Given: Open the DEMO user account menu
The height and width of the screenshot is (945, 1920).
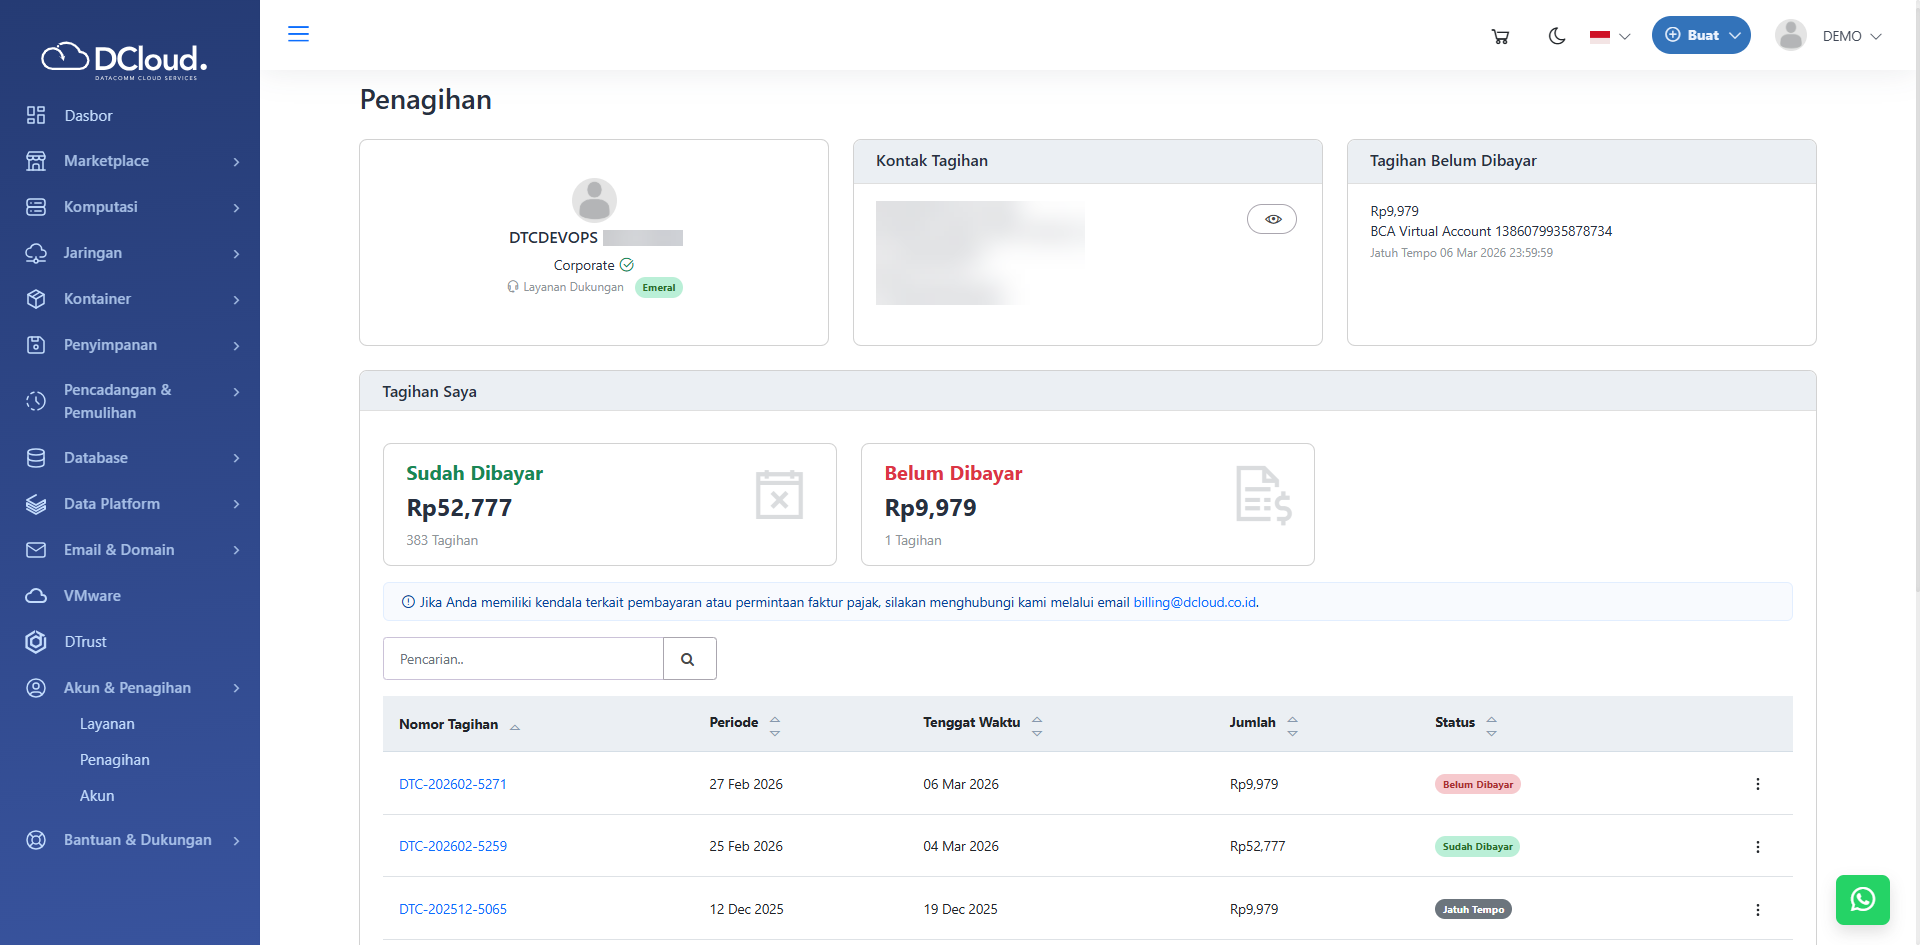Looking at the screenshot, I should click(1829, 36).
